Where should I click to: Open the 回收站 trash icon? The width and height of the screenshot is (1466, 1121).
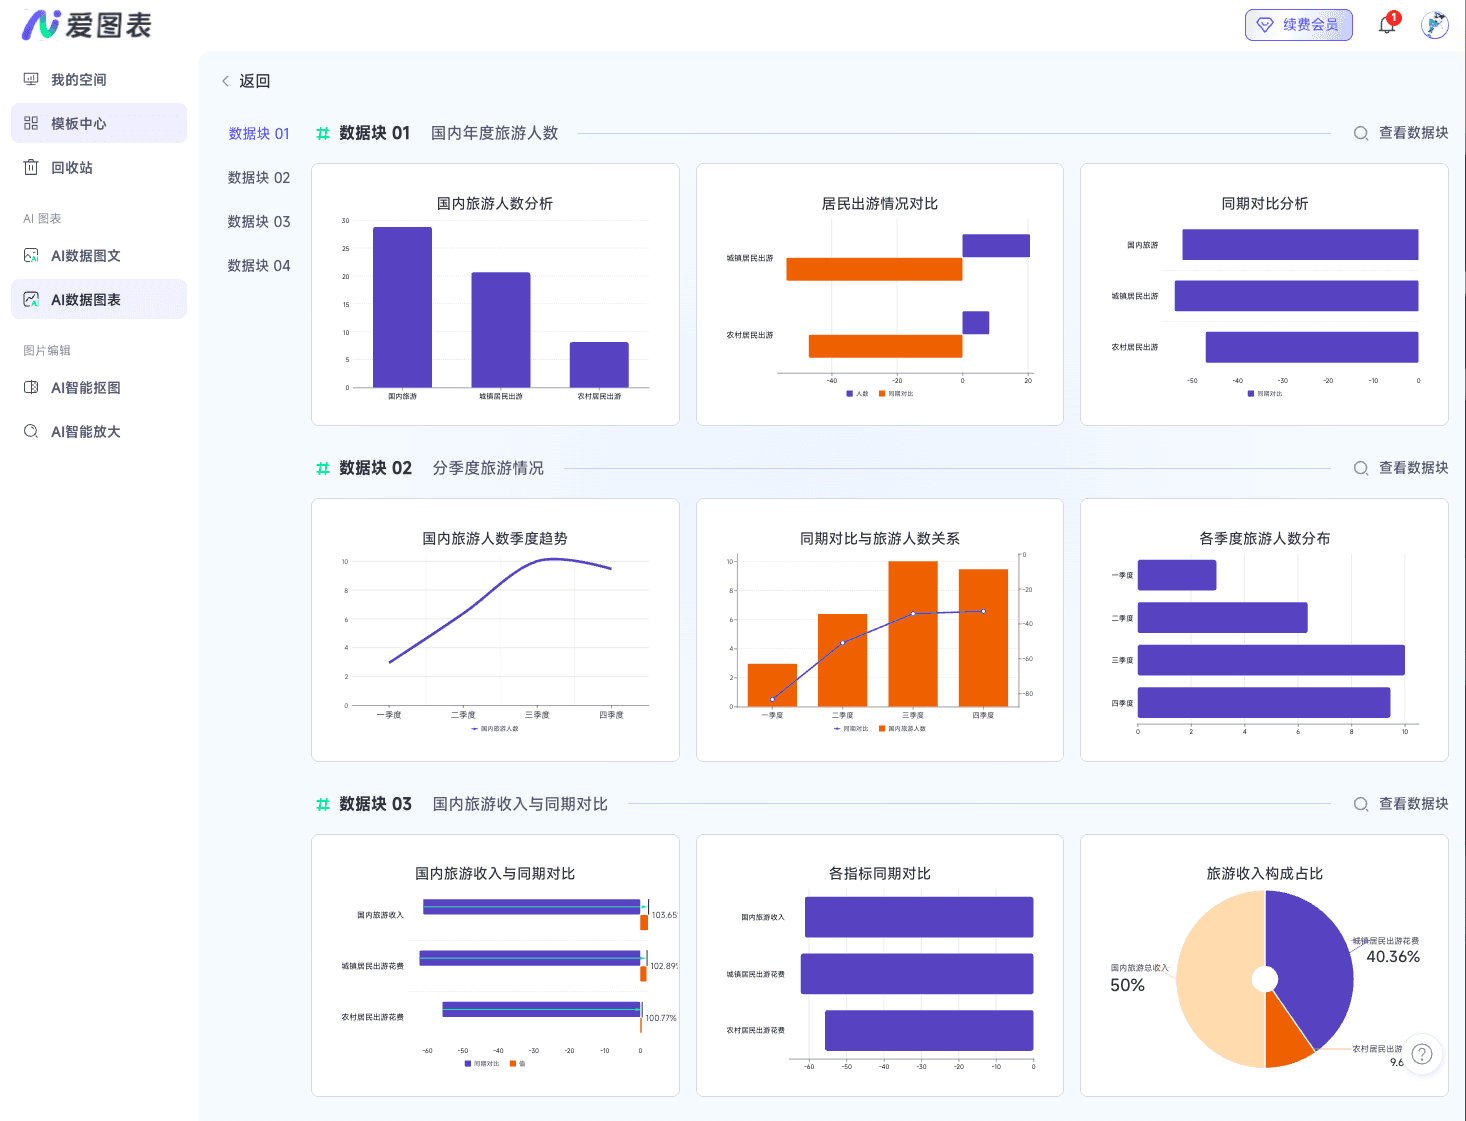click(x=31, y=167)
